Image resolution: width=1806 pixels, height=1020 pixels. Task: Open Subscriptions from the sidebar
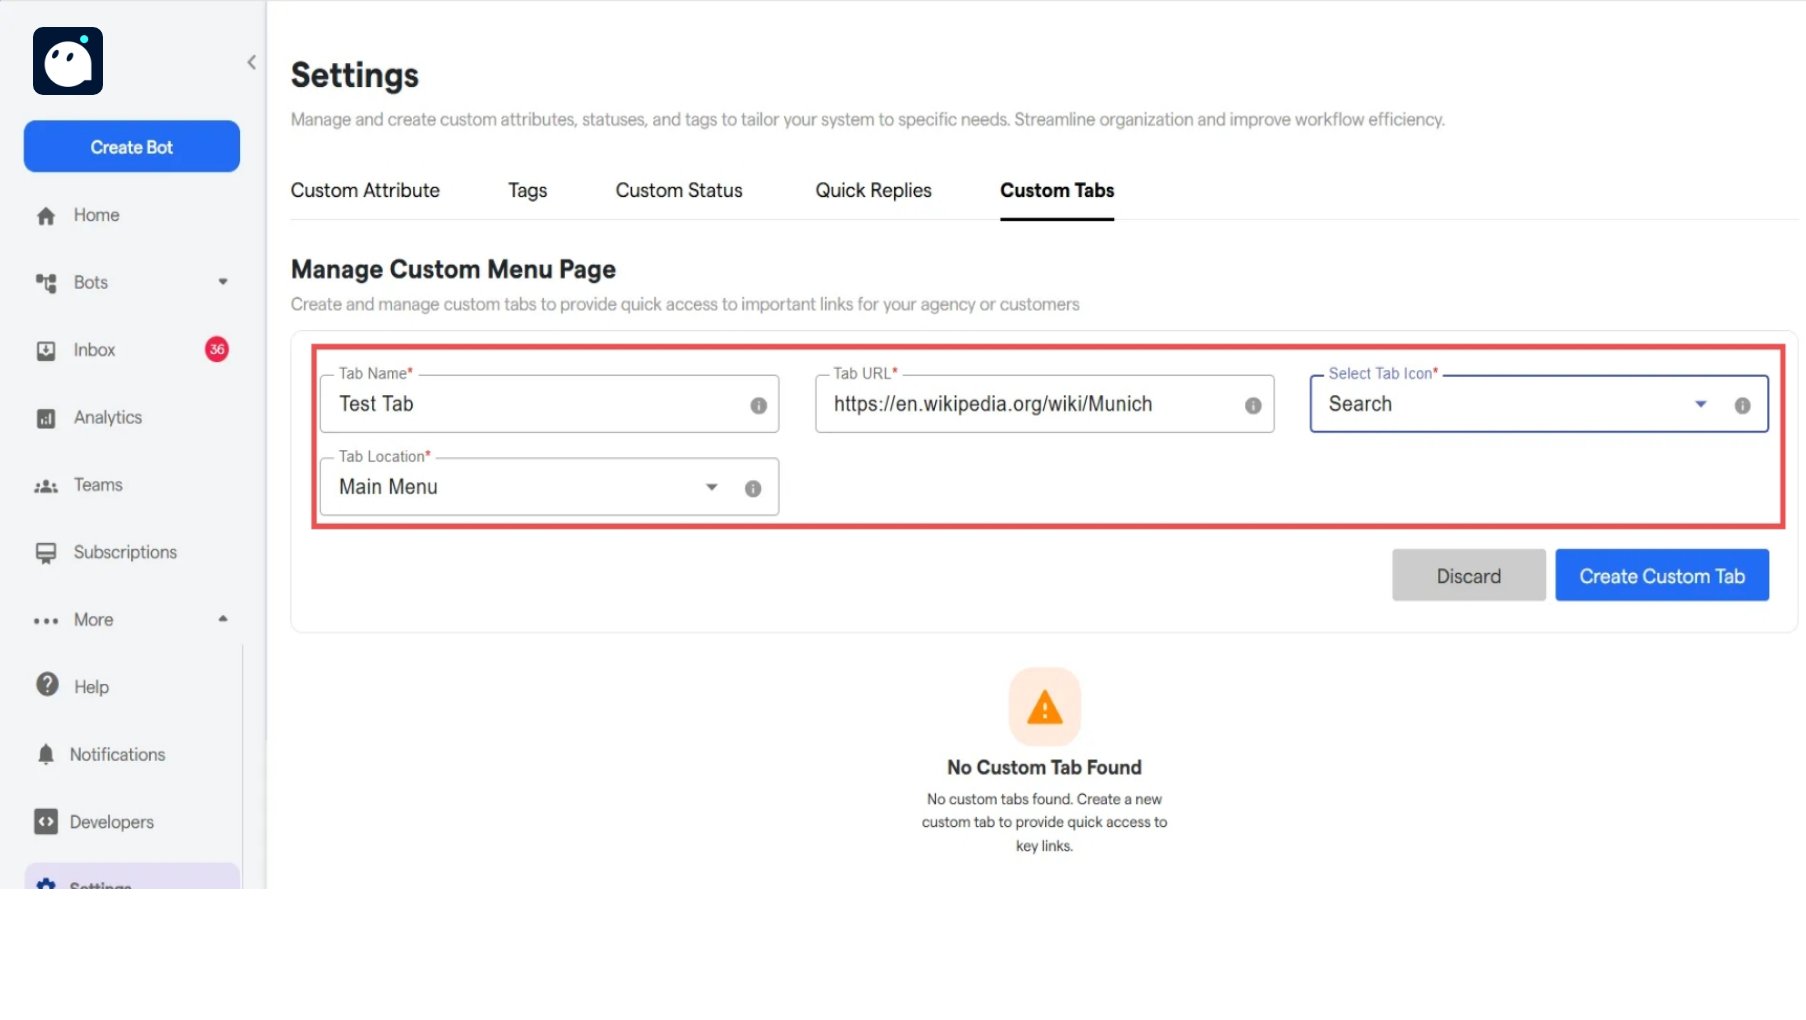[x=125, y=552]
